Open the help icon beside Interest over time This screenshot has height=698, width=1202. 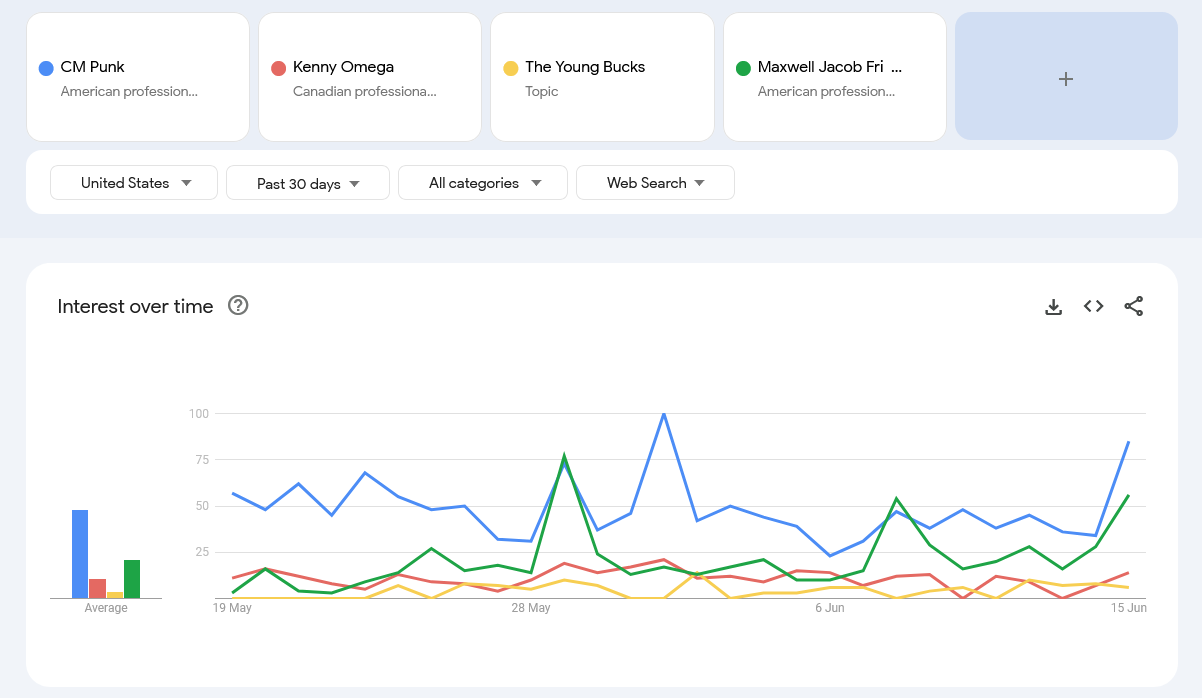coord(238,306)
